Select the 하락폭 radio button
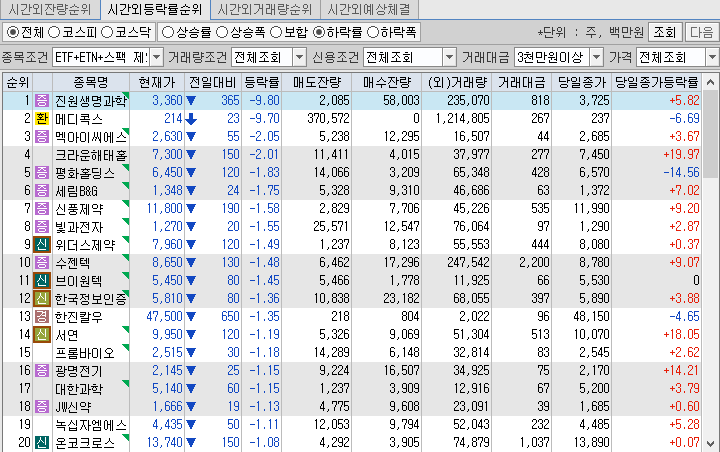Screen dimensions: 720x452 (x=373, y=32)
